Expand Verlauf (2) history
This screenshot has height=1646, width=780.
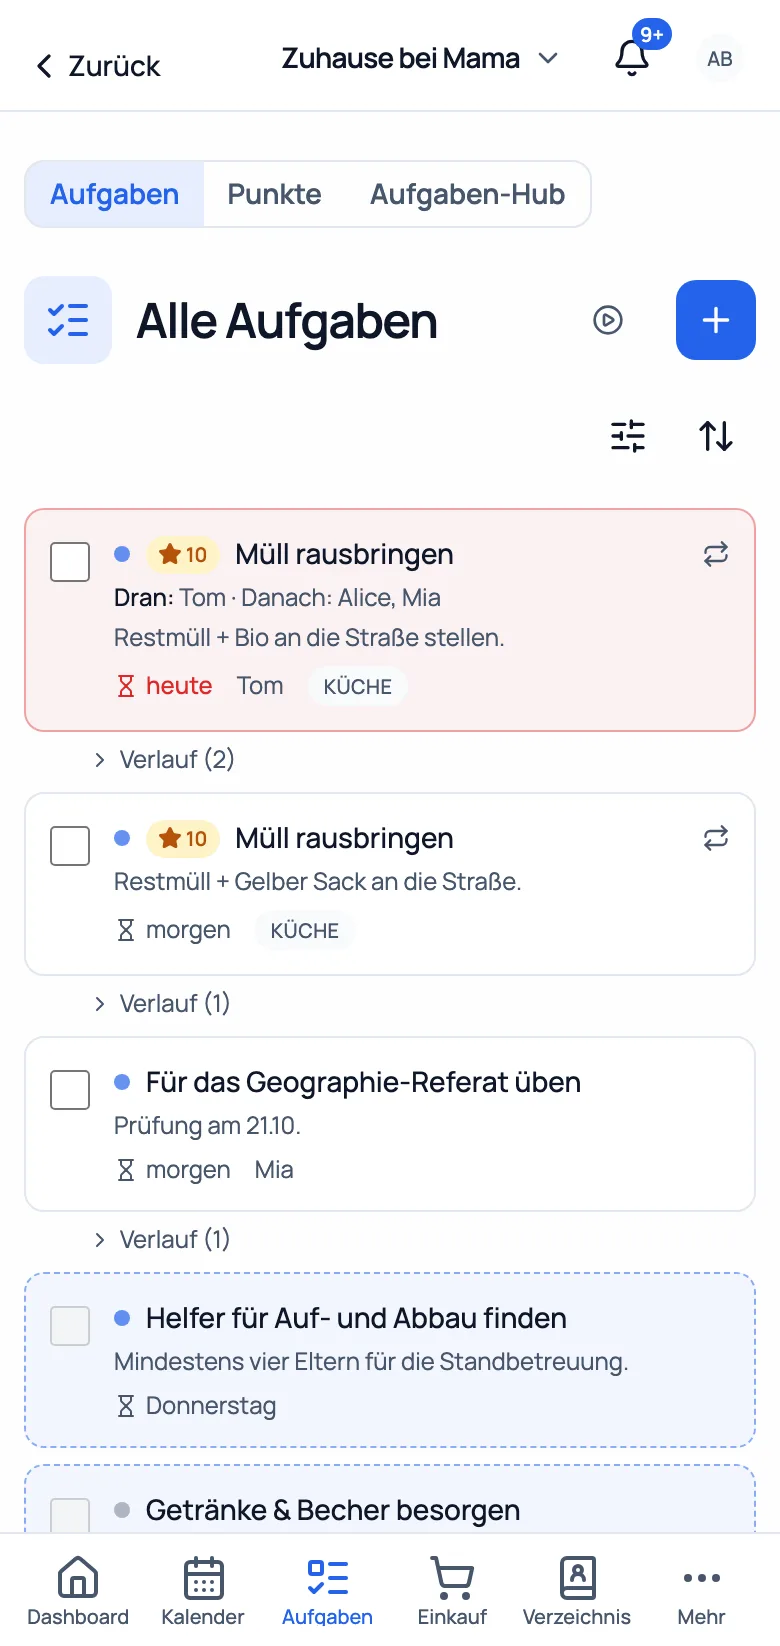(164, 760)
